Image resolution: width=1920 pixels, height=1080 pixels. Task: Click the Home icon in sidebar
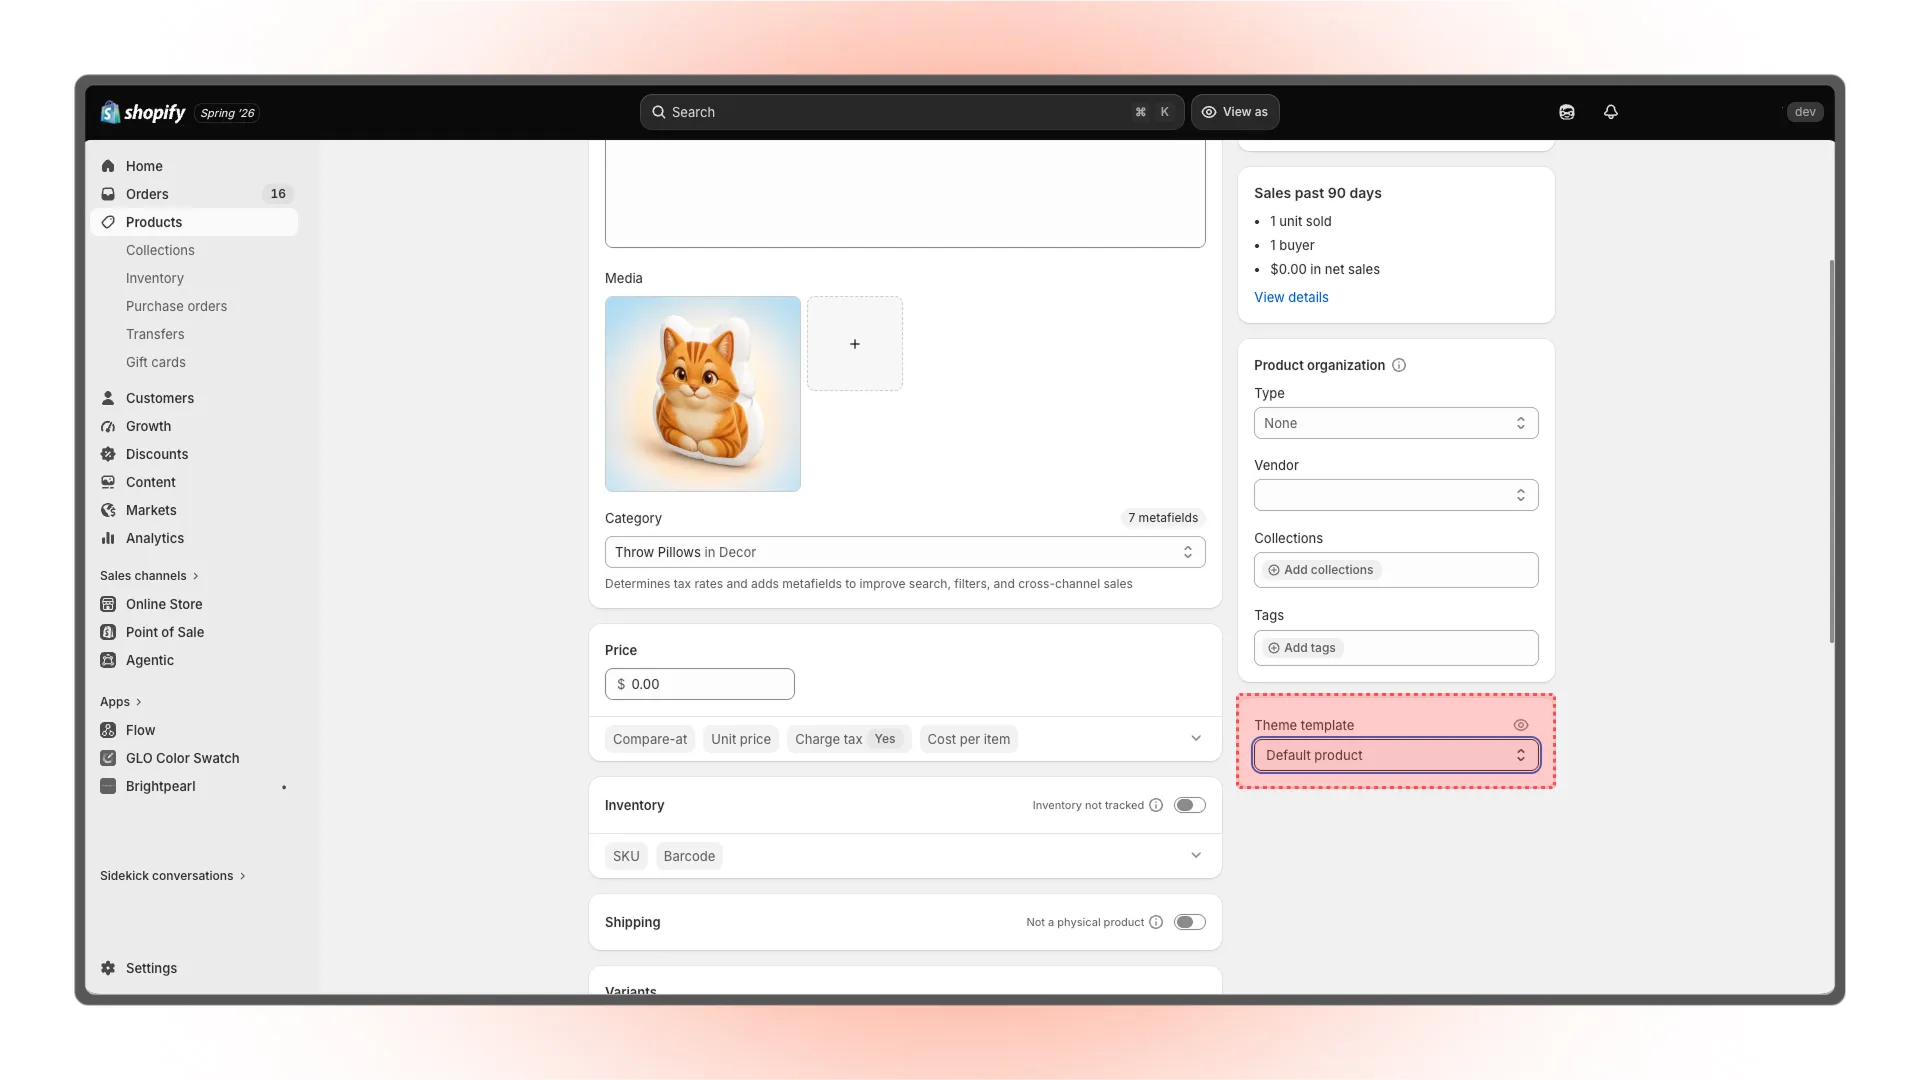108,166
